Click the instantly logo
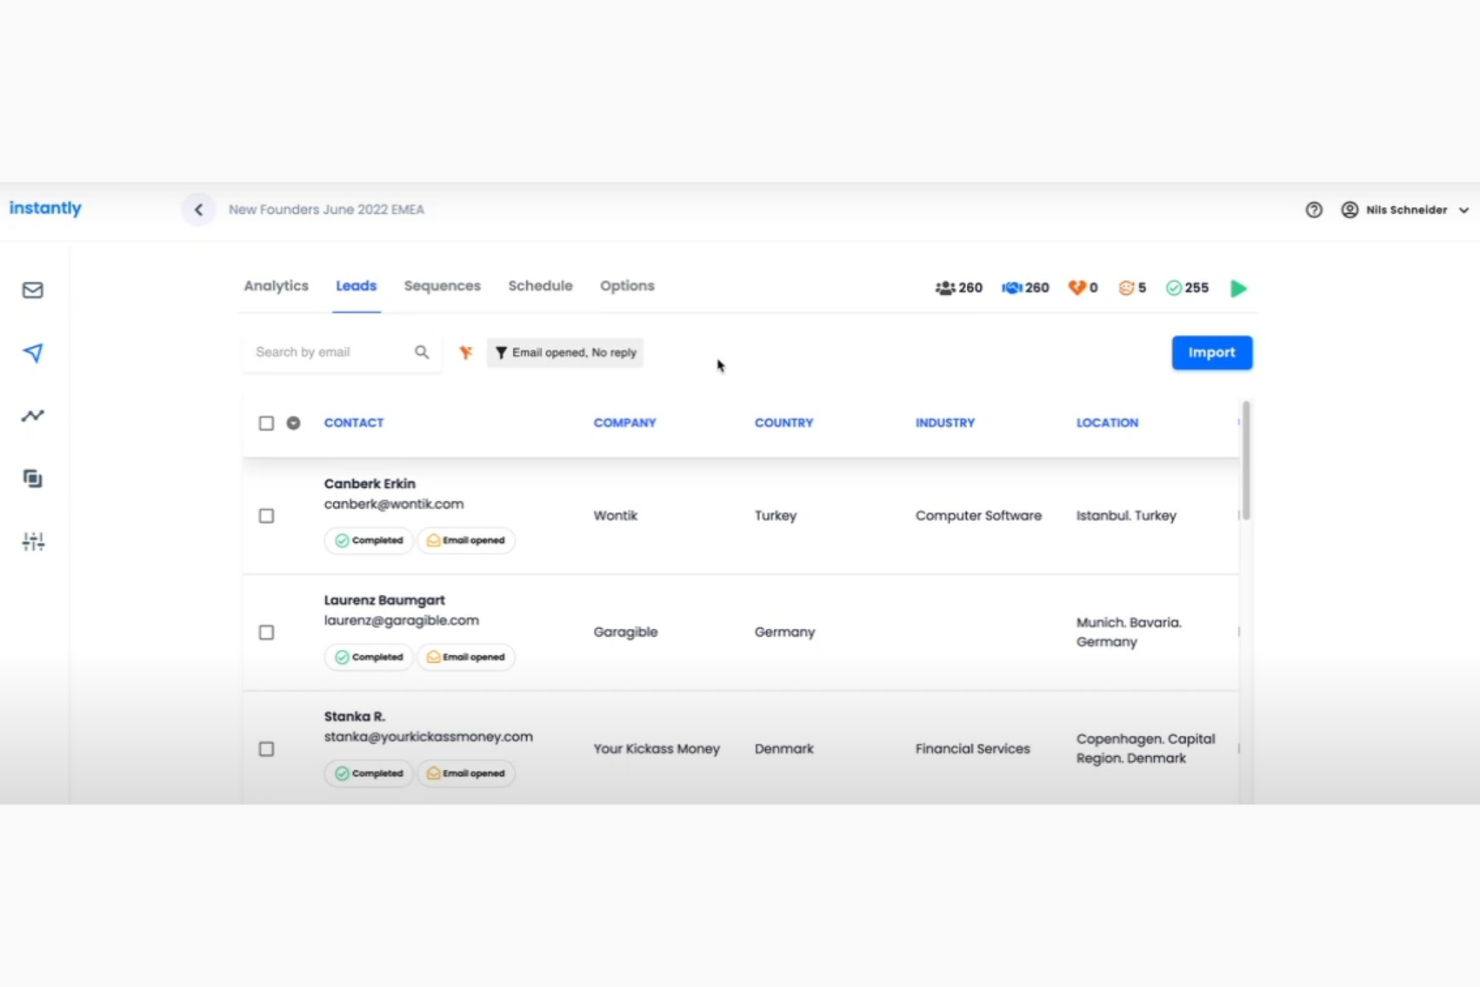Viewport: 1480px width, 987px height. (x=46, y=208)
